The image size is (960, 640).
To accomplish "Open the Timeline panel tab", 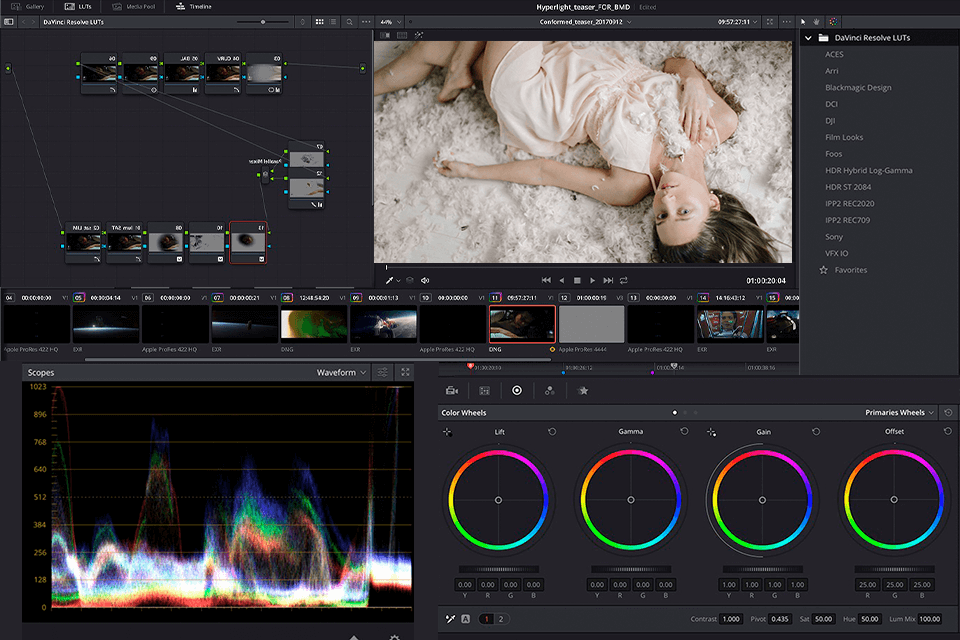I will coord(193,7).
